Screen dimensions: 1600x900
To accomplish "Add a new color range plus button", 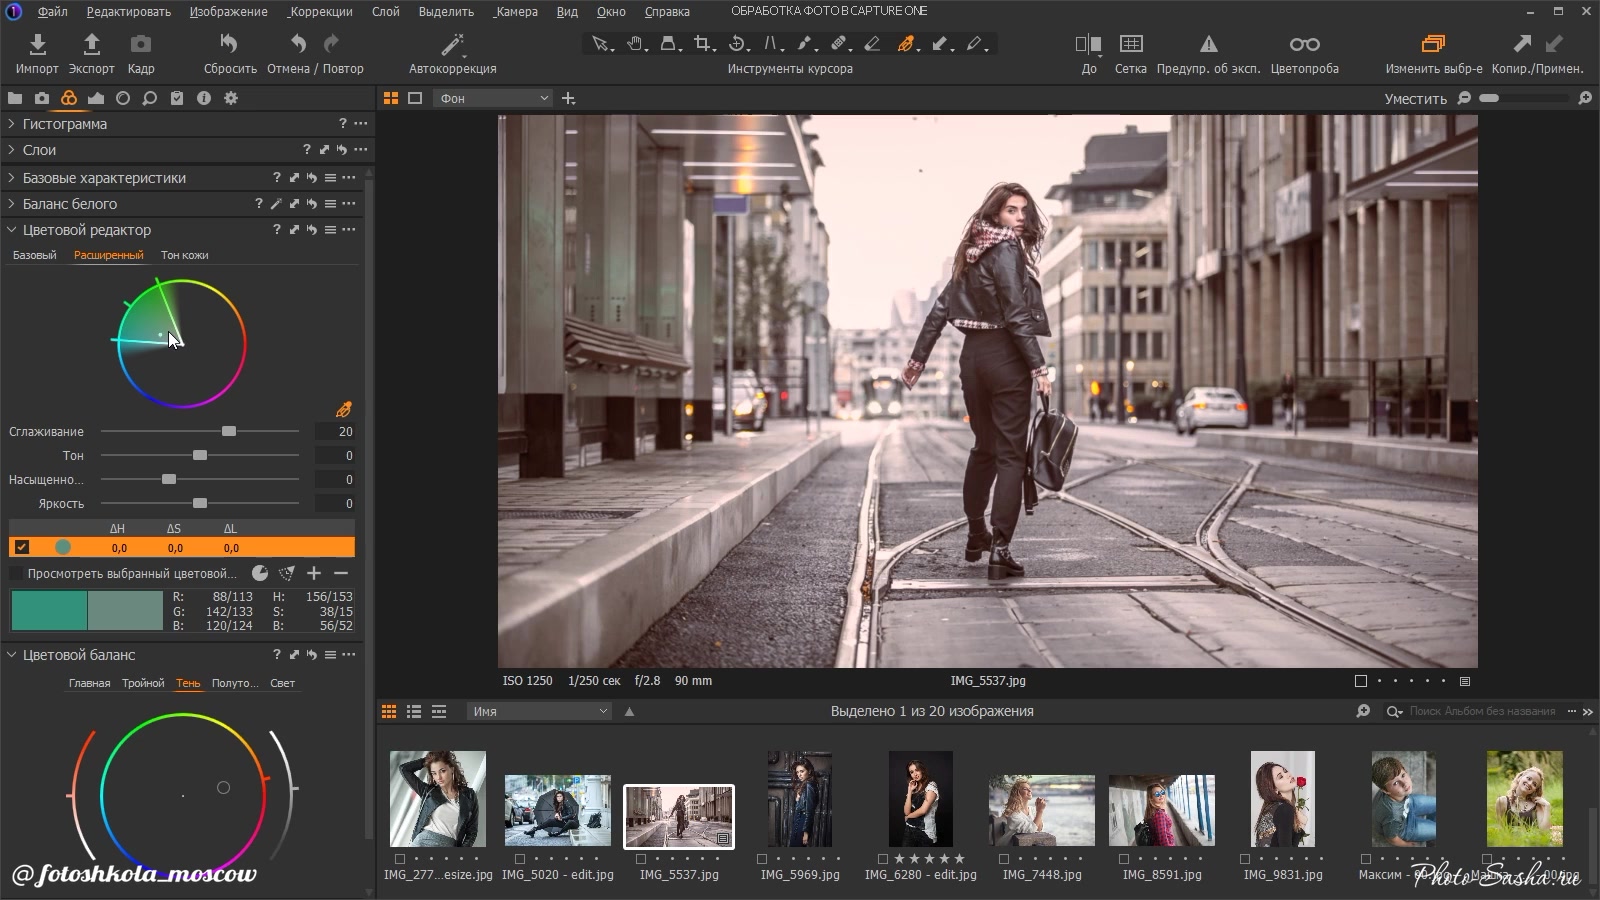I will 314,573.
